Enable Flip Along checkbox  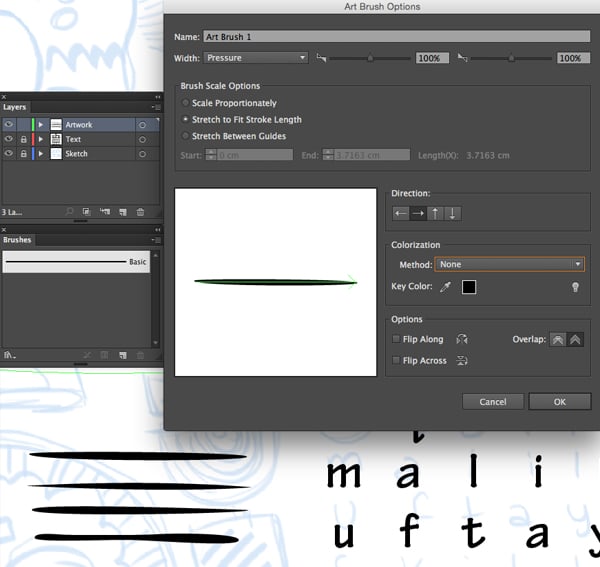(x=396, y=339)
